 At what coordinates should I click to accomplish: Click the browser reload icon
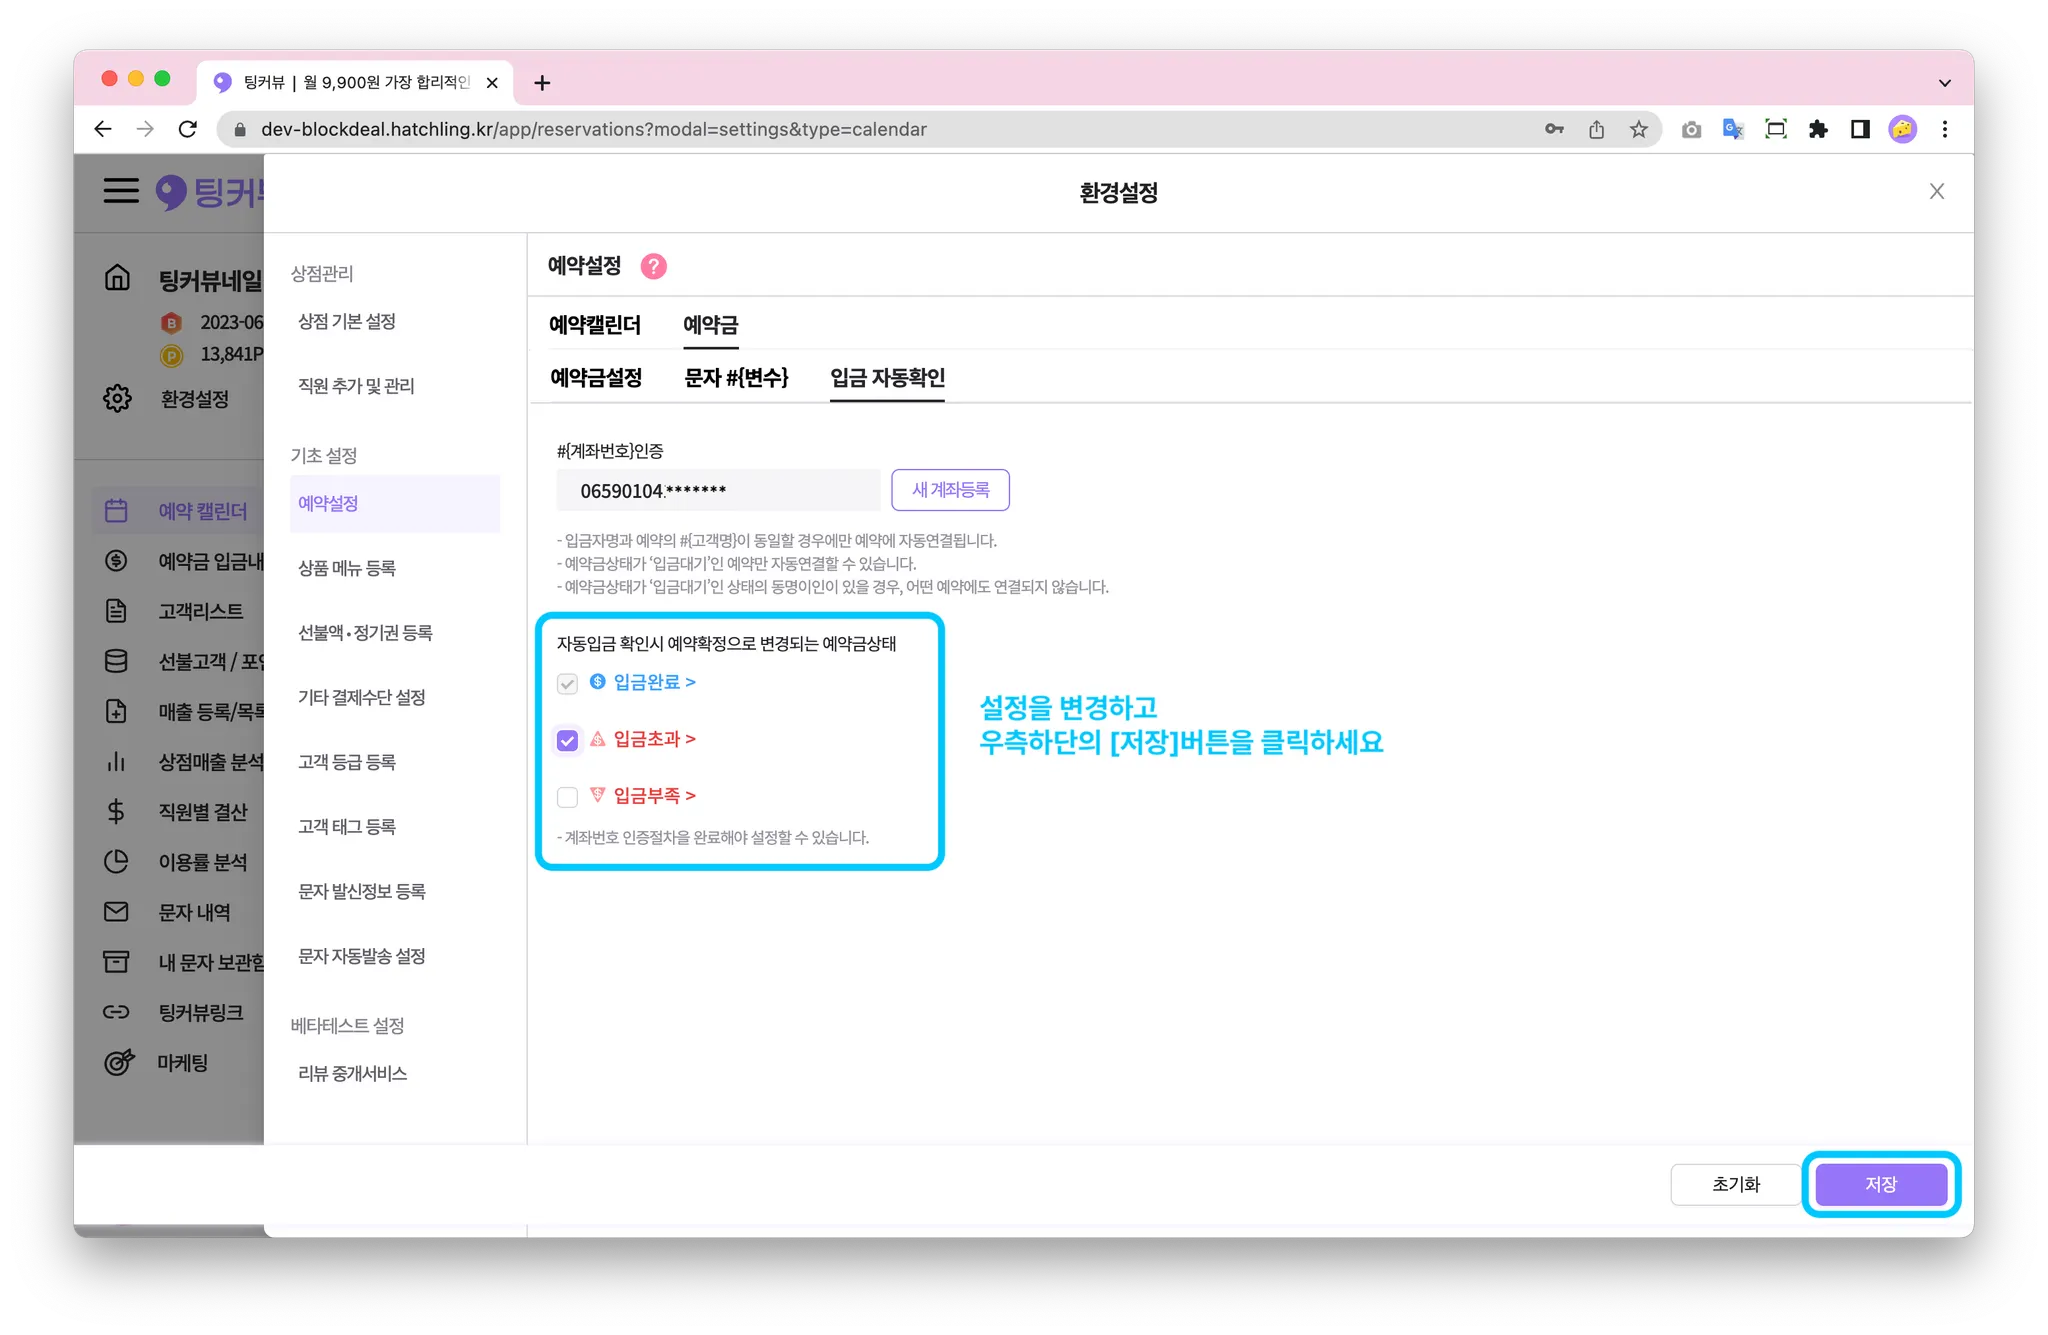pyautogui.click(x=188, y=129)
